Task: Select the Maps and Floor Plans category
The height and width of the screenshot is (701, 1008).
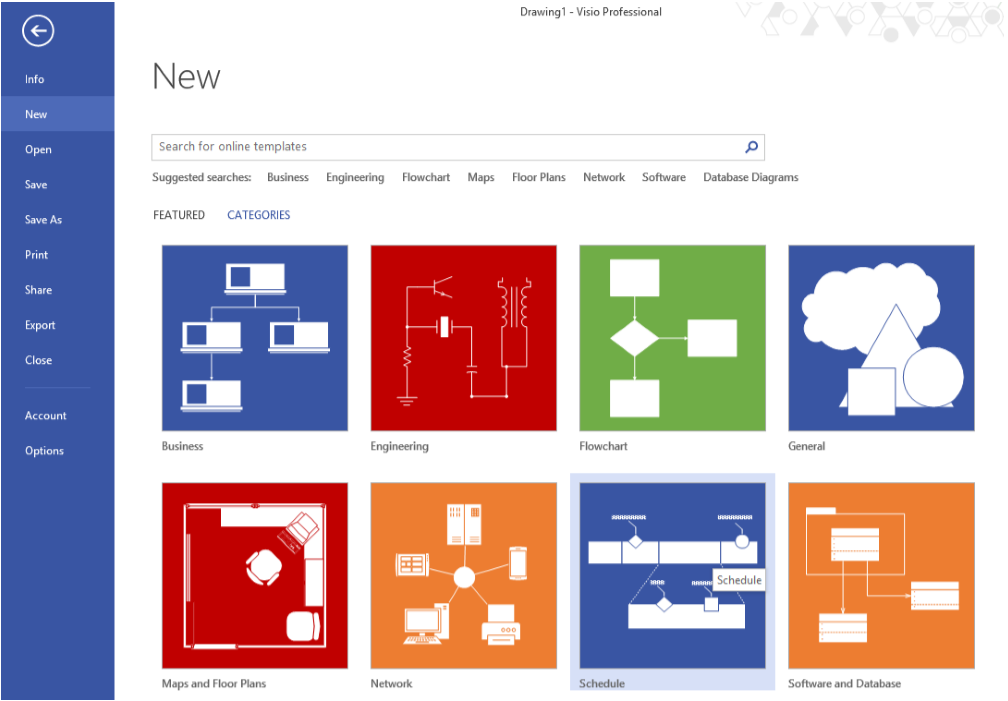Action: pyautogui.click(x=254, y=575)
